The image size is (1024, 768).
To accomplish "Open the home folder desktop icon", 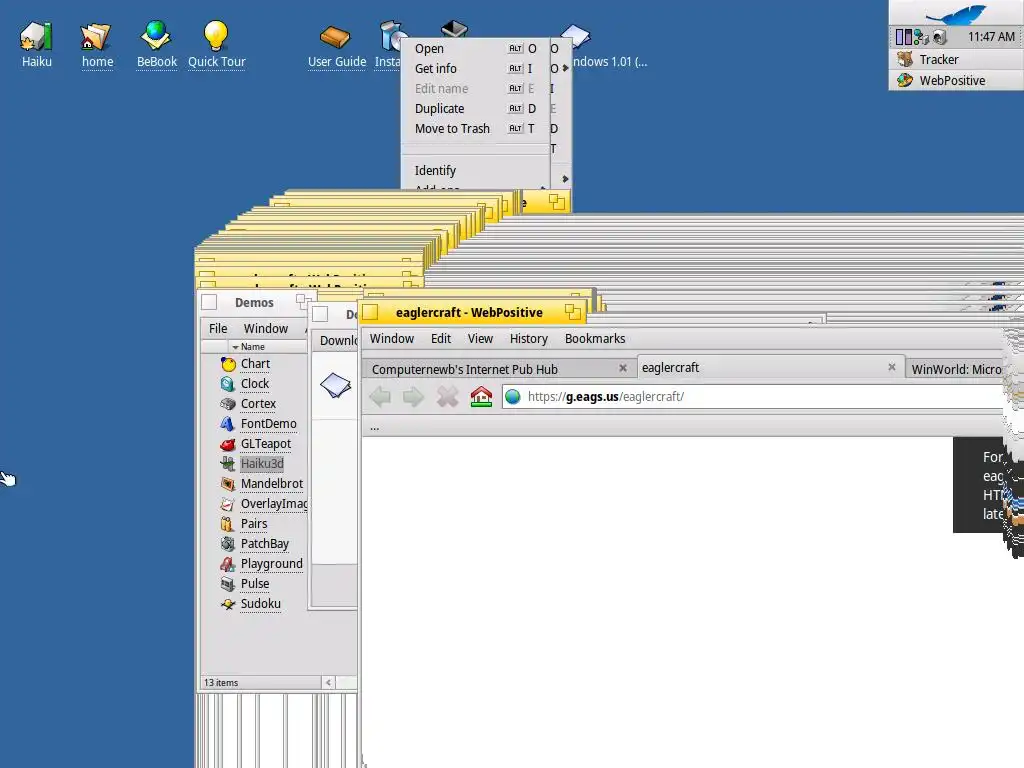I will (96, 37).
